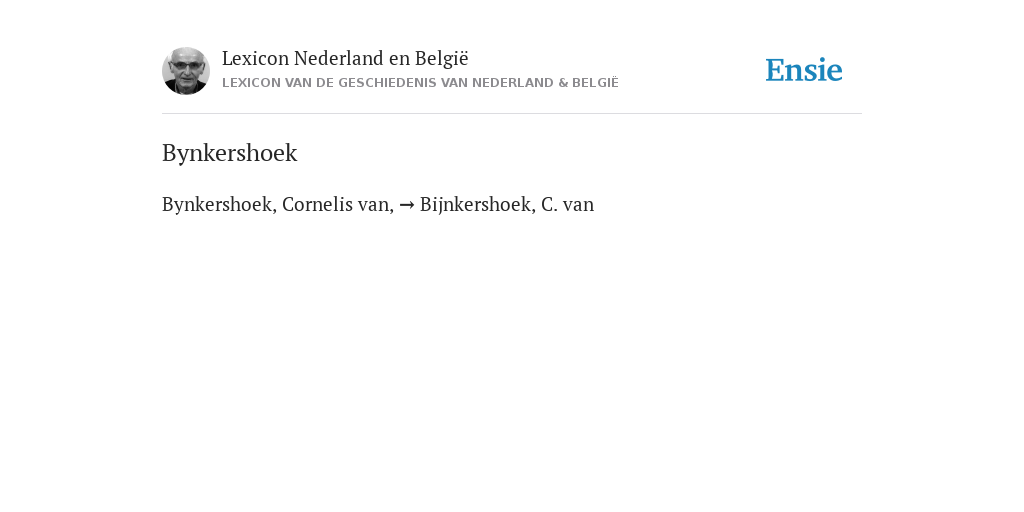Click the author's round avatar photo

(186, 71)
